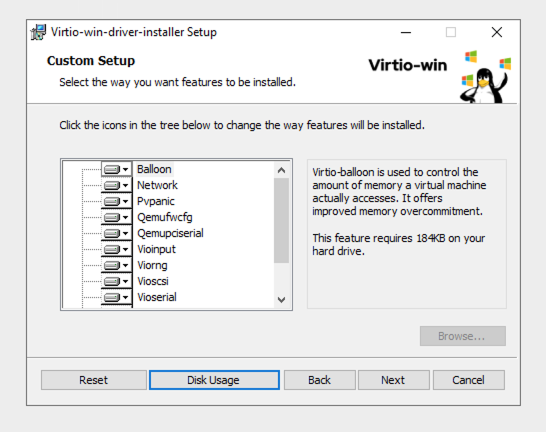Proceed with the Next button
Screen dimensions: 546x432
tap(393, 380)
